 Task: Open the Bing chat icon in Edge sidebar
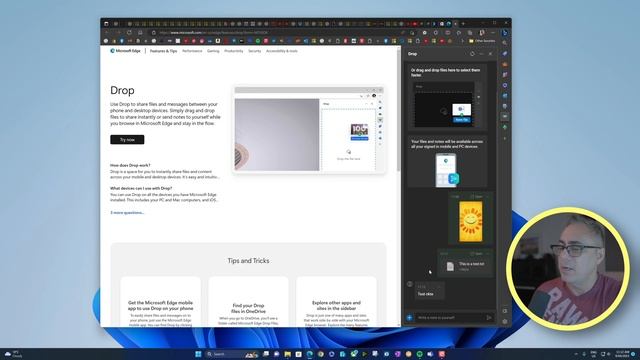tap(505, 33)
